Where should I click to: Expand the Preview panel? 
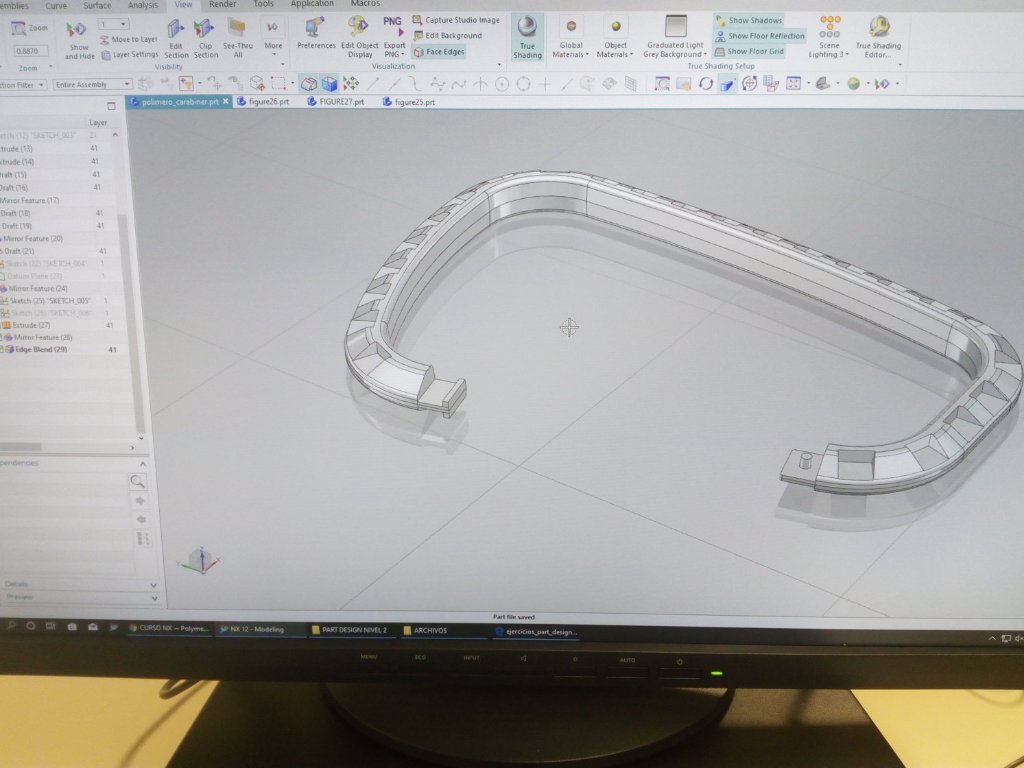154,598
